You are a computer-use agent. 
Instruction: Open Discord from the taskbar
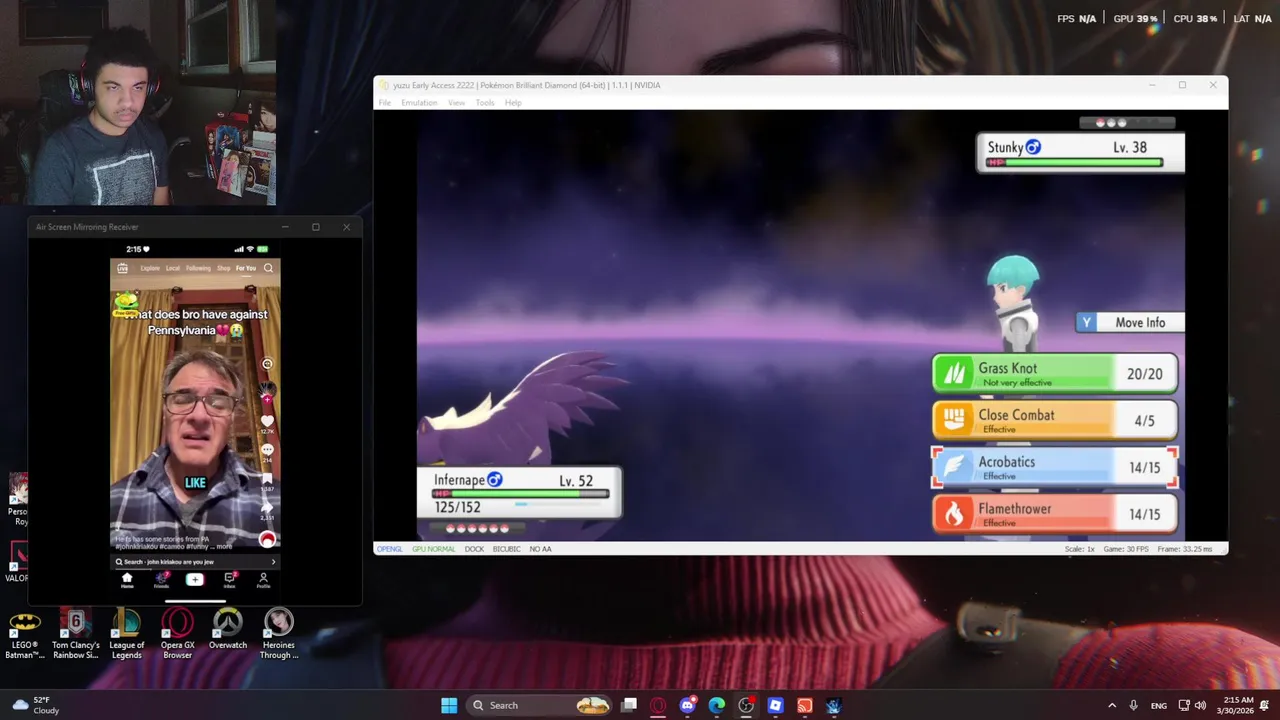687,706
